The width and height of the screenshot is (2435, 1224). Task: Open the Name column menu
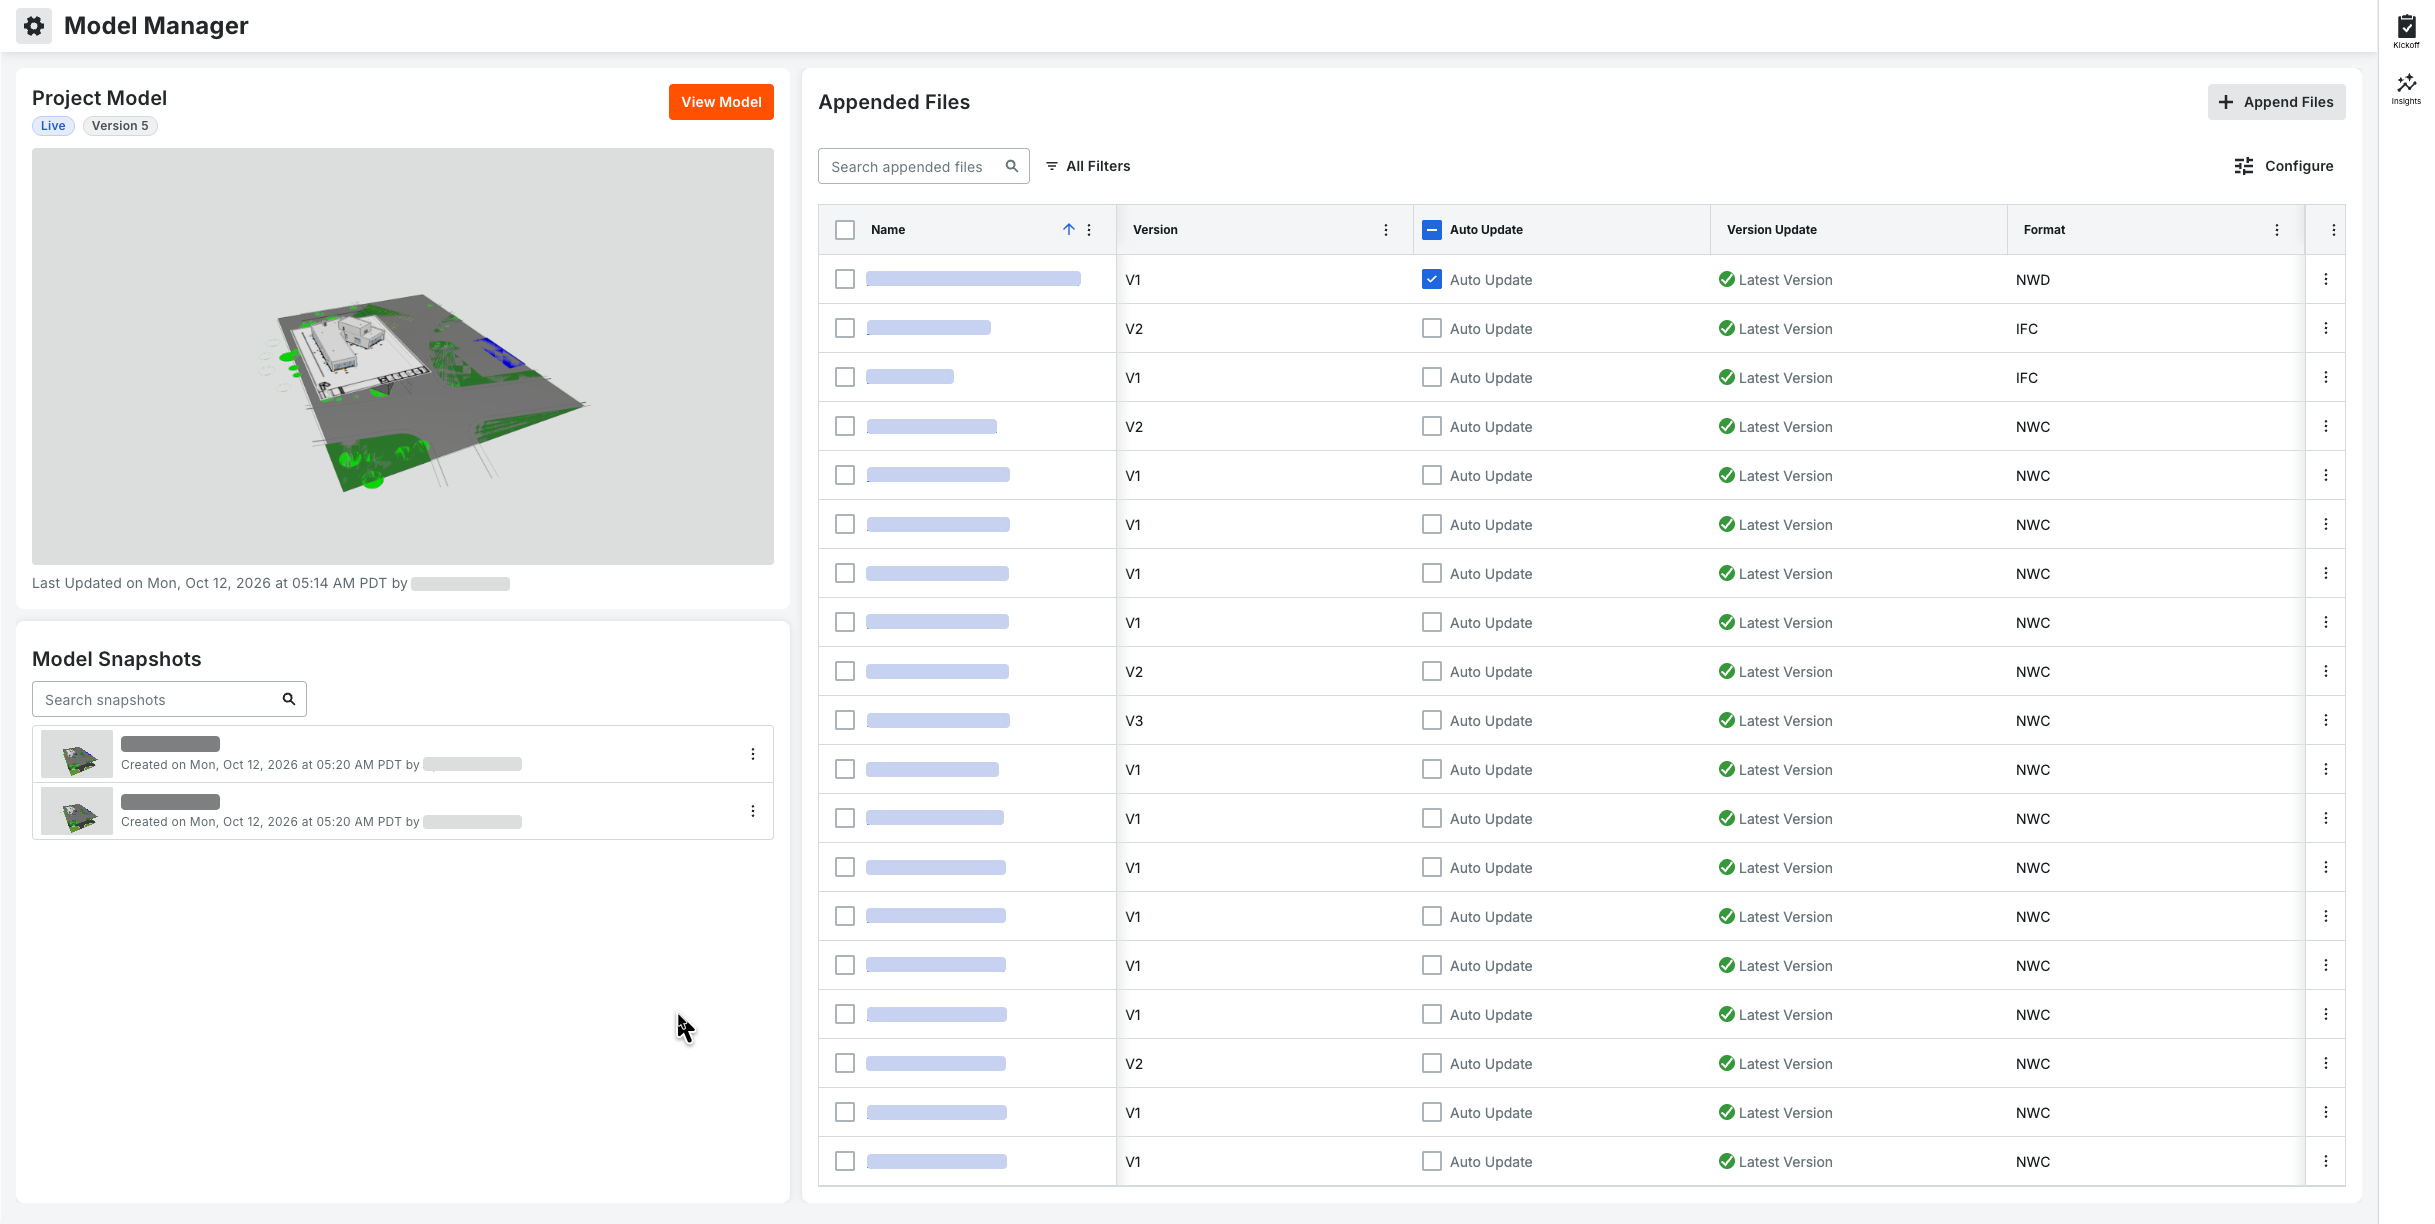point(1089,230)
